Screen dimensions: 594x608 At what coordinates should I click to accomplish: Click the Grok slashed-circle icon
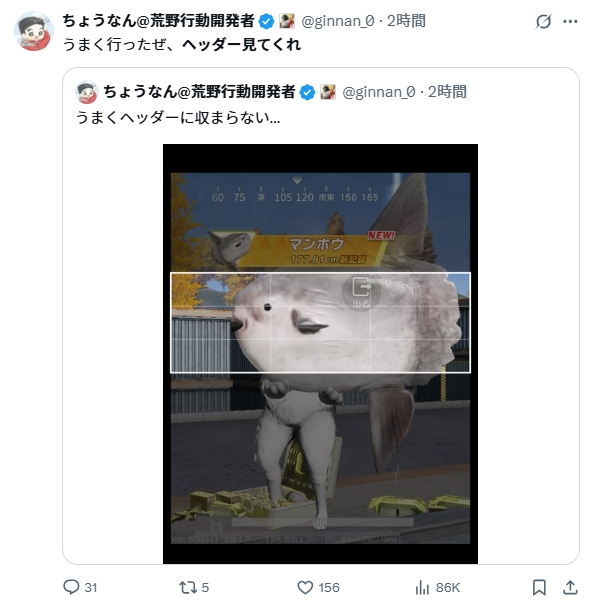click(543, 21)
